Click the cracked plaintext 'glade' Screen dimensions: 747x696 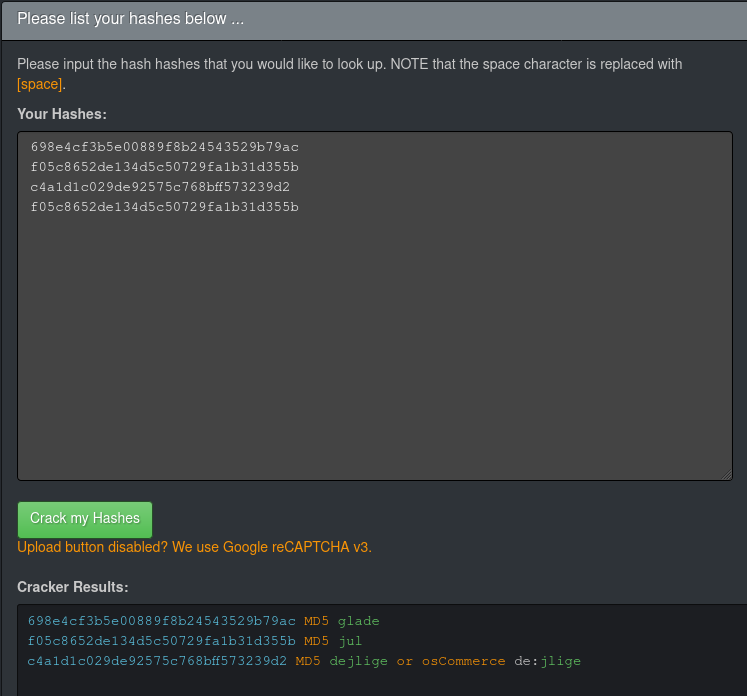click(x=359, y=621)
